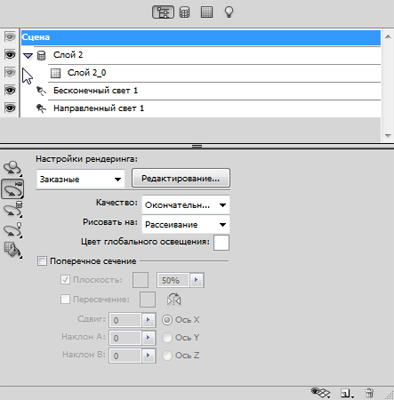Select the Filter By Lights bulb icon

[x=229, y=12]
